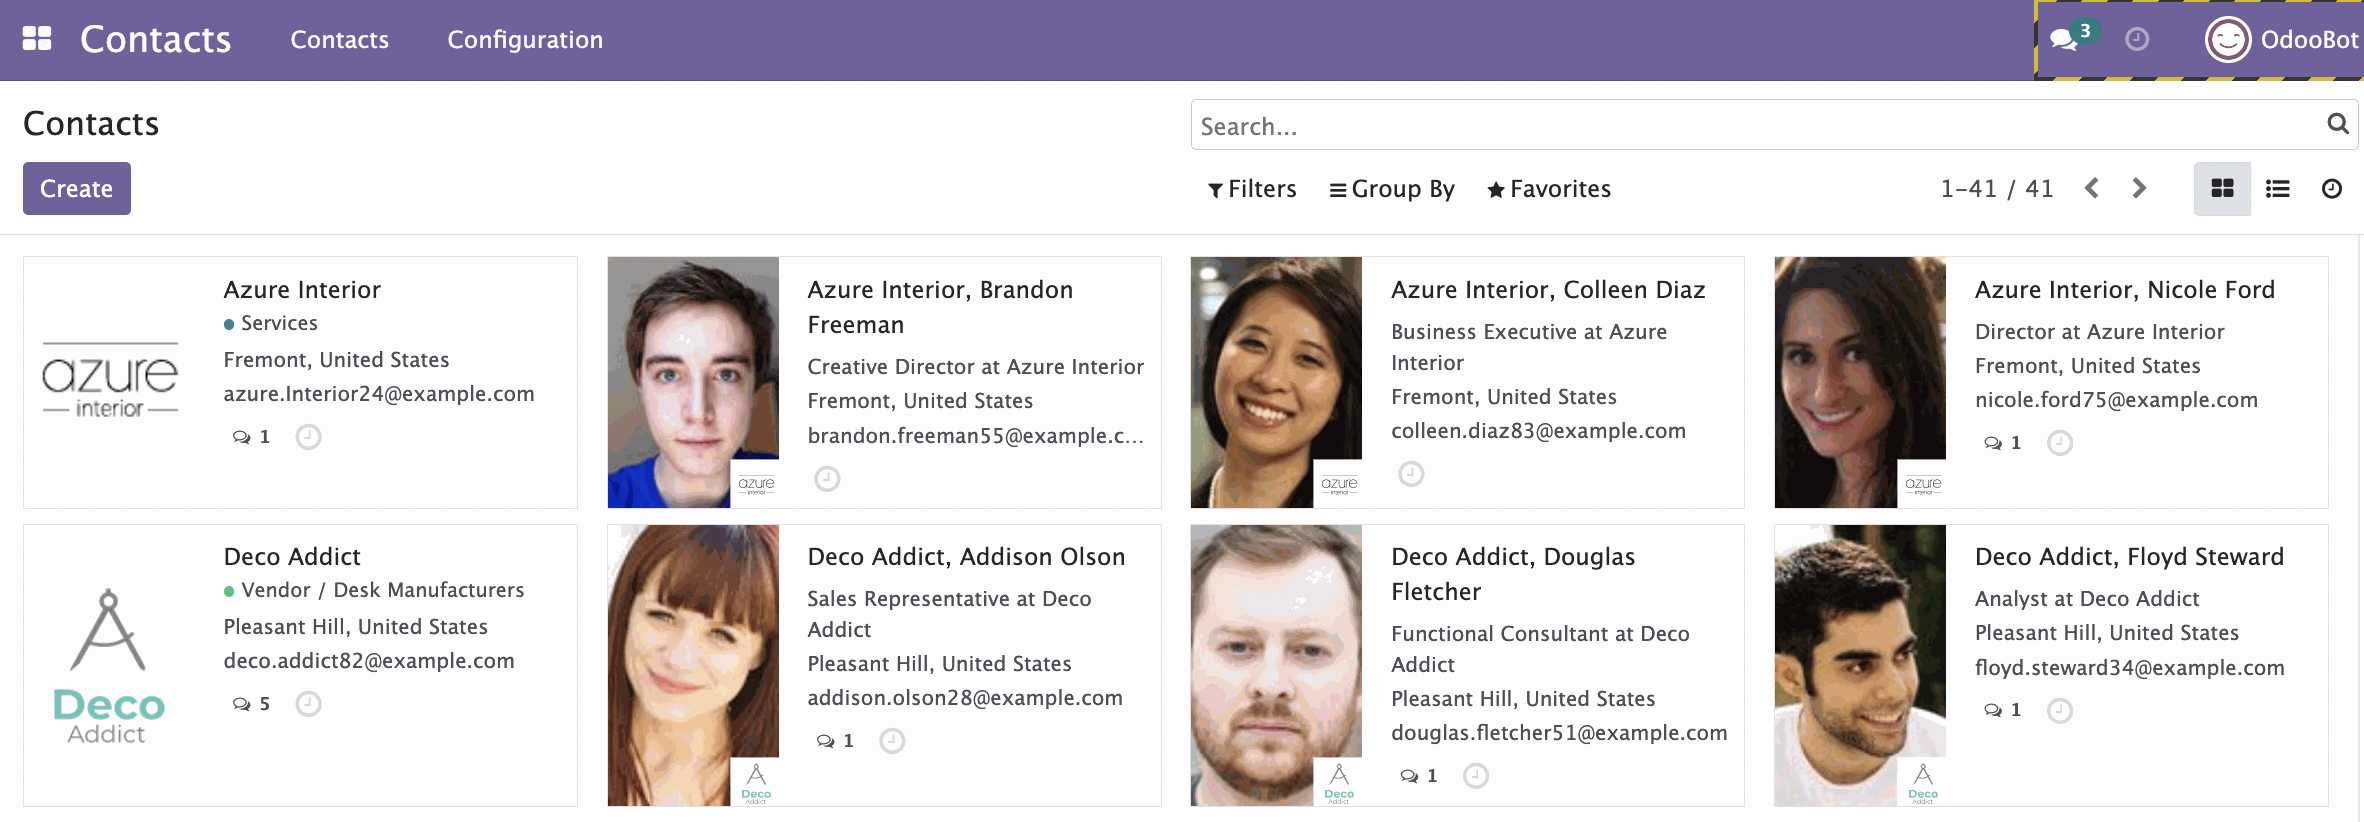The width and height of the screenshot is (2364, 822).
Task: Click activity clock on Deco Addict company card
Action: click(308, 704)
